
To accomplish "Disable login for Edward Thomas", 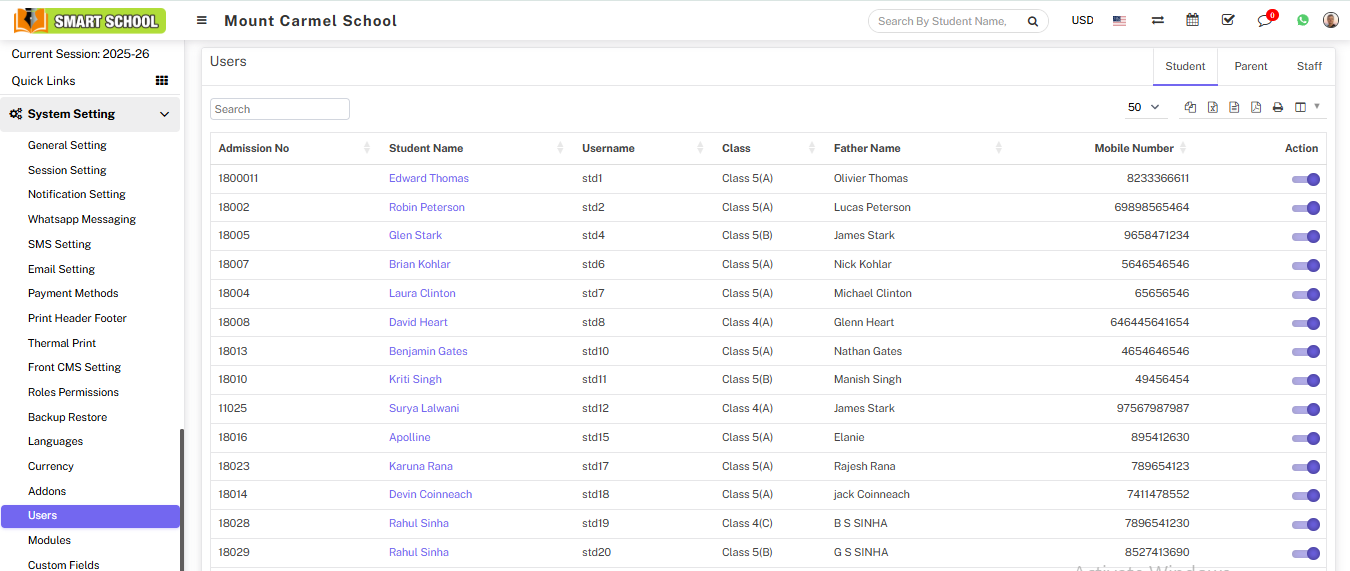I will point(1305,179).
